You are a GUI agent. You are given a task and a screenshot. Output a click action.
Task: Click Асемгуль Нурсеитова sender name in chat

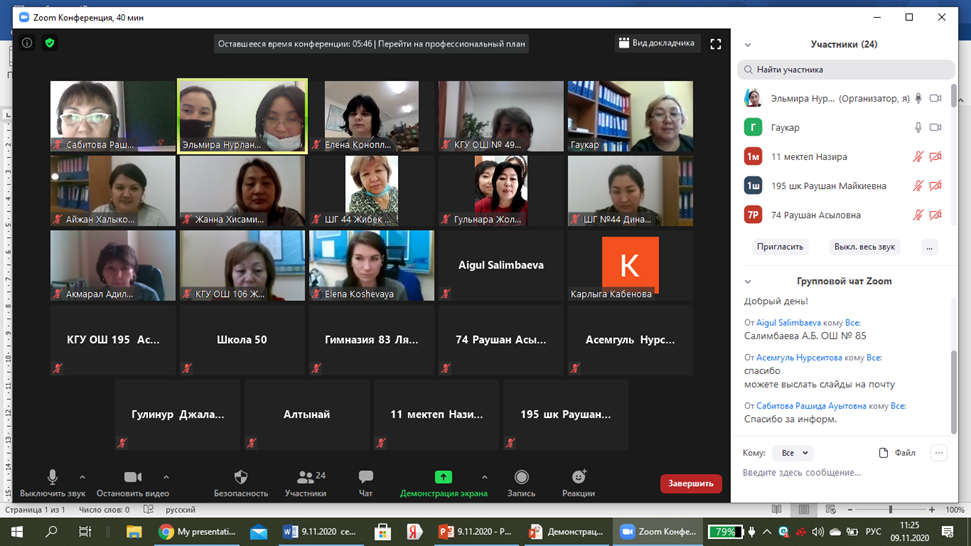click(x=799, y=357)
